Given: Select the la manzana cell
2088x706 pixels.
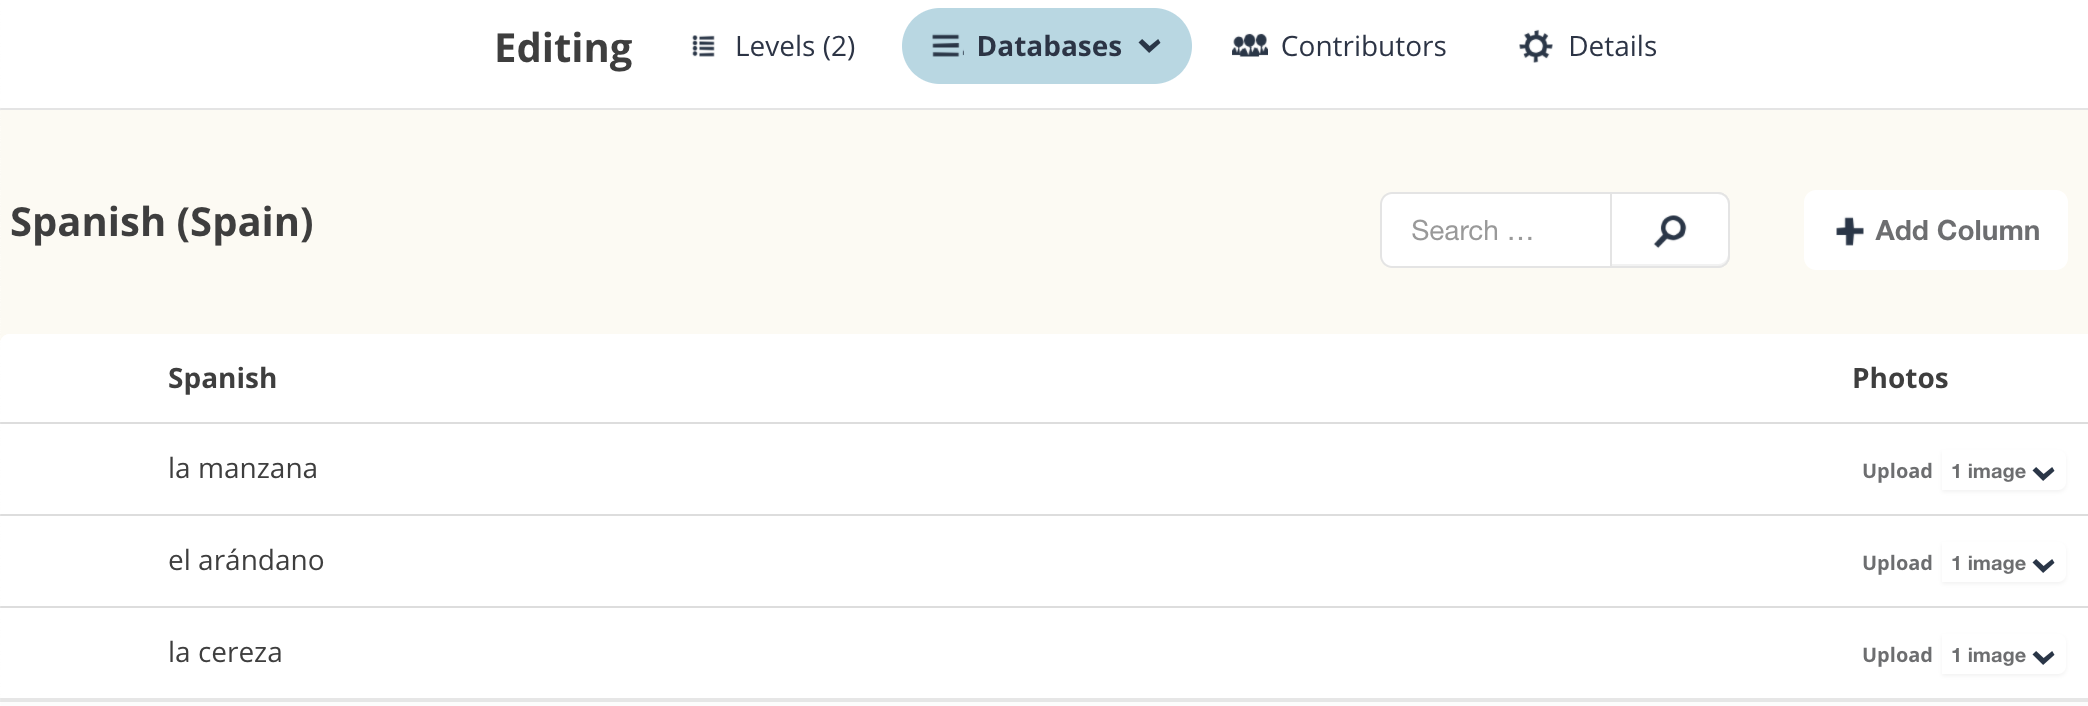Looking at the screenshot, I should click(243, 469).
